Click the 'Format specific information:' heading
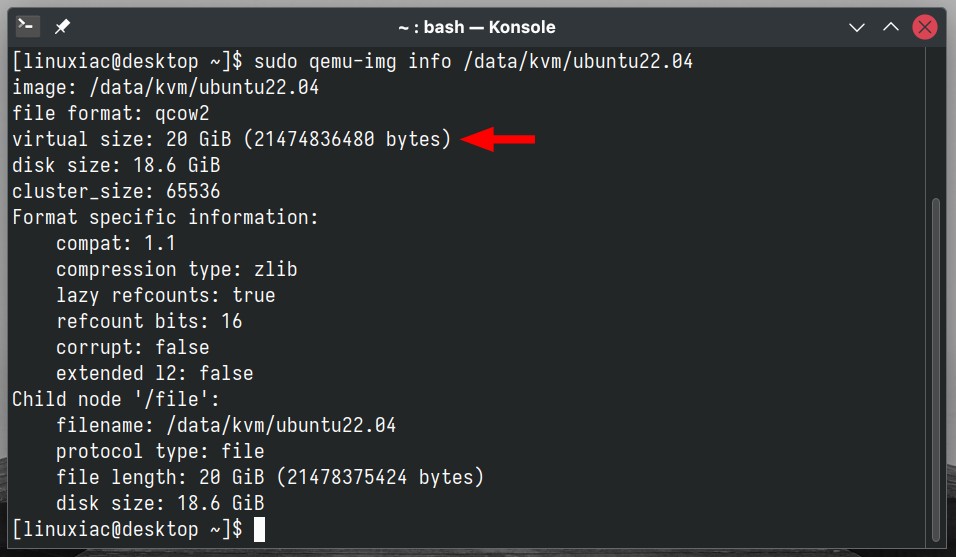Viewport: 956px width, 557px height. tap(165, 218)
